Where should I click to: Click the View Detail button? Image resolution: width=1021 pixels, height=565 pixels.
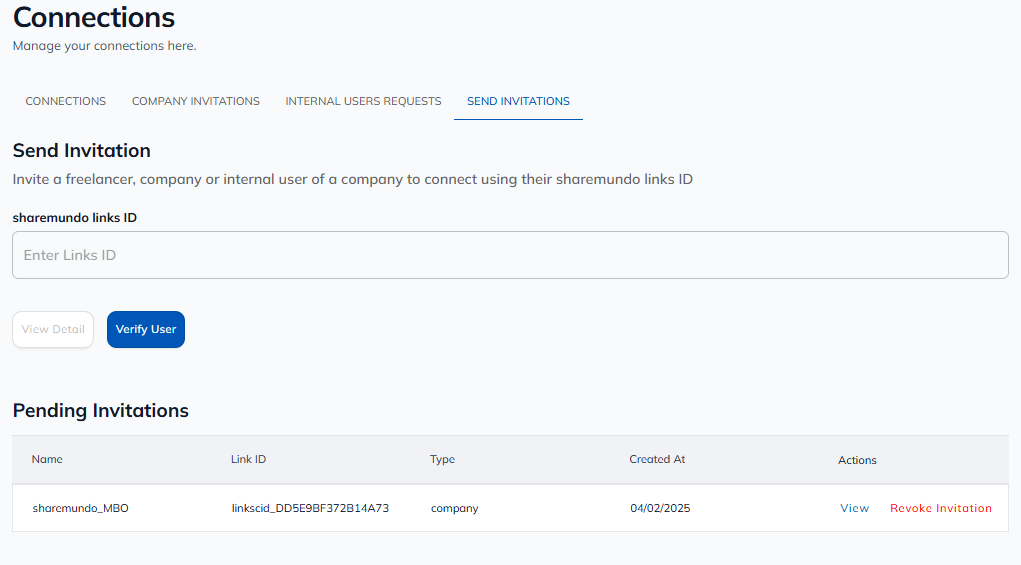click(x=53, y=329)
